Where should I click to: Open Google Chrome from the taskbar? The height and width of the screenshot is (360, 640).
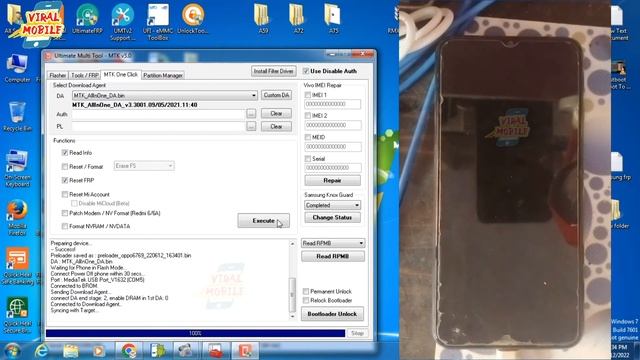[129, 351]
